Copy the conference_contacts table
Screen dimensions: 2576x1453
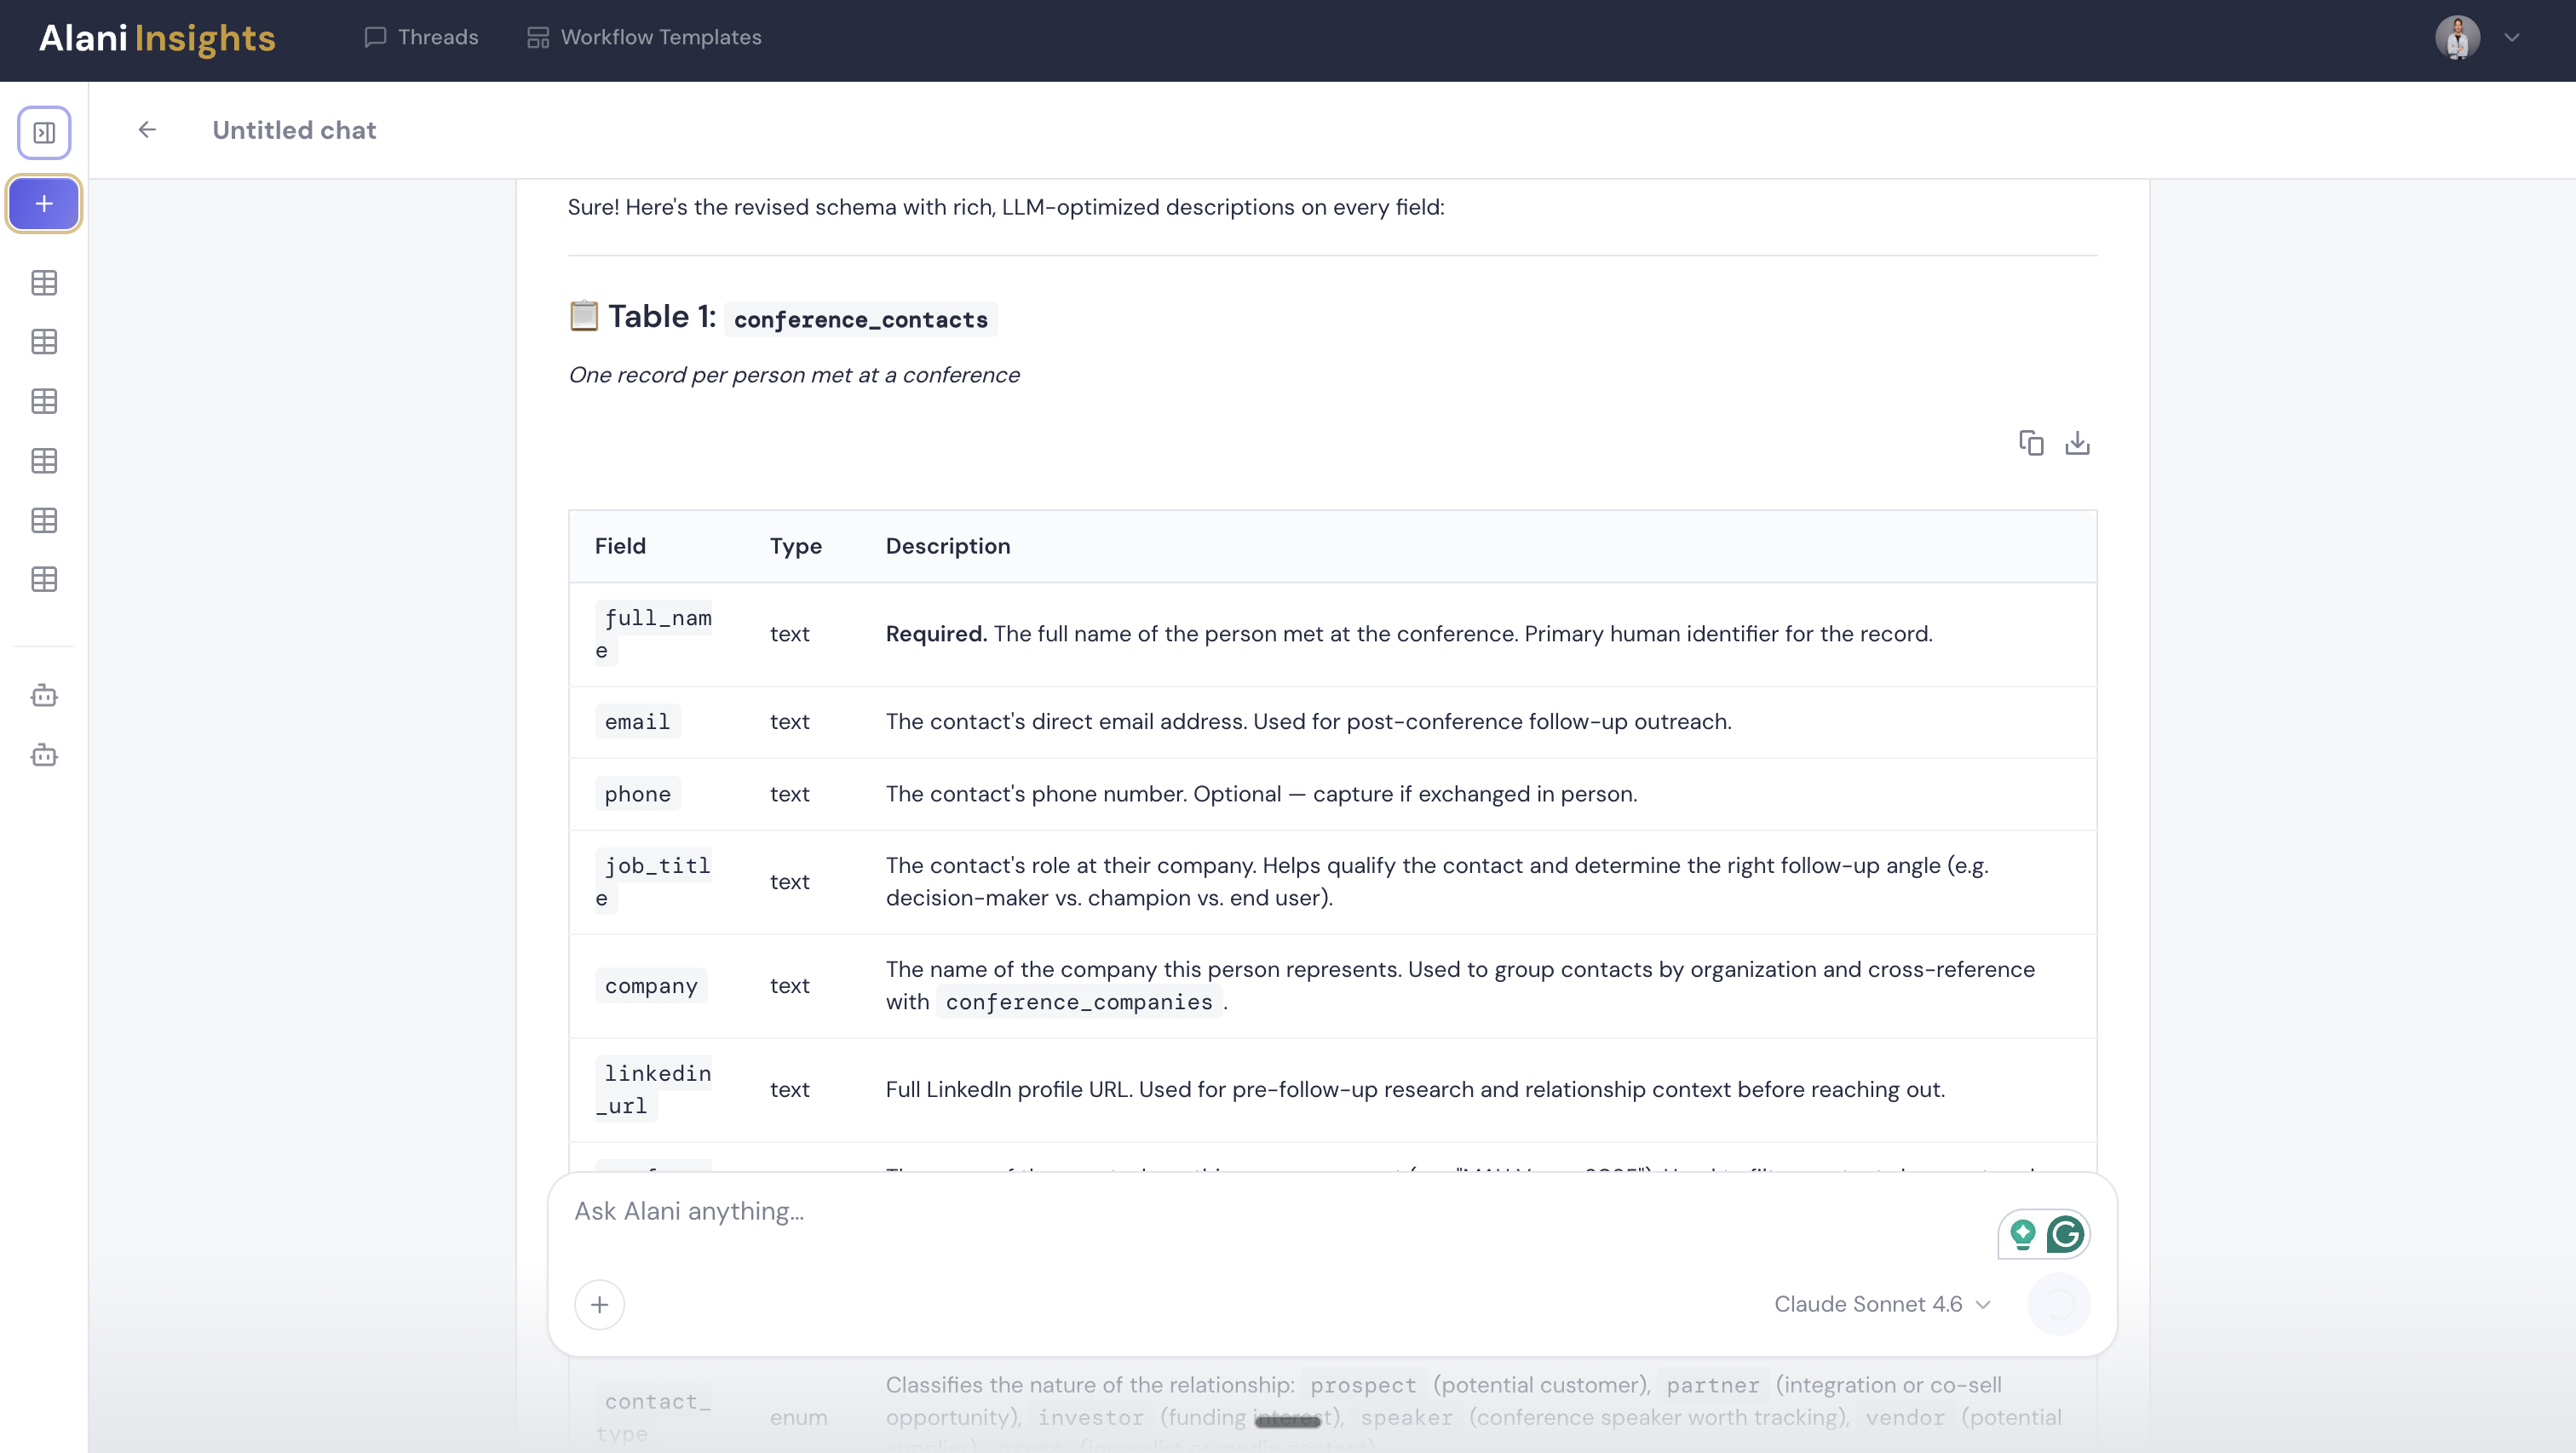pyautogui.click(x=2031, y=443)
